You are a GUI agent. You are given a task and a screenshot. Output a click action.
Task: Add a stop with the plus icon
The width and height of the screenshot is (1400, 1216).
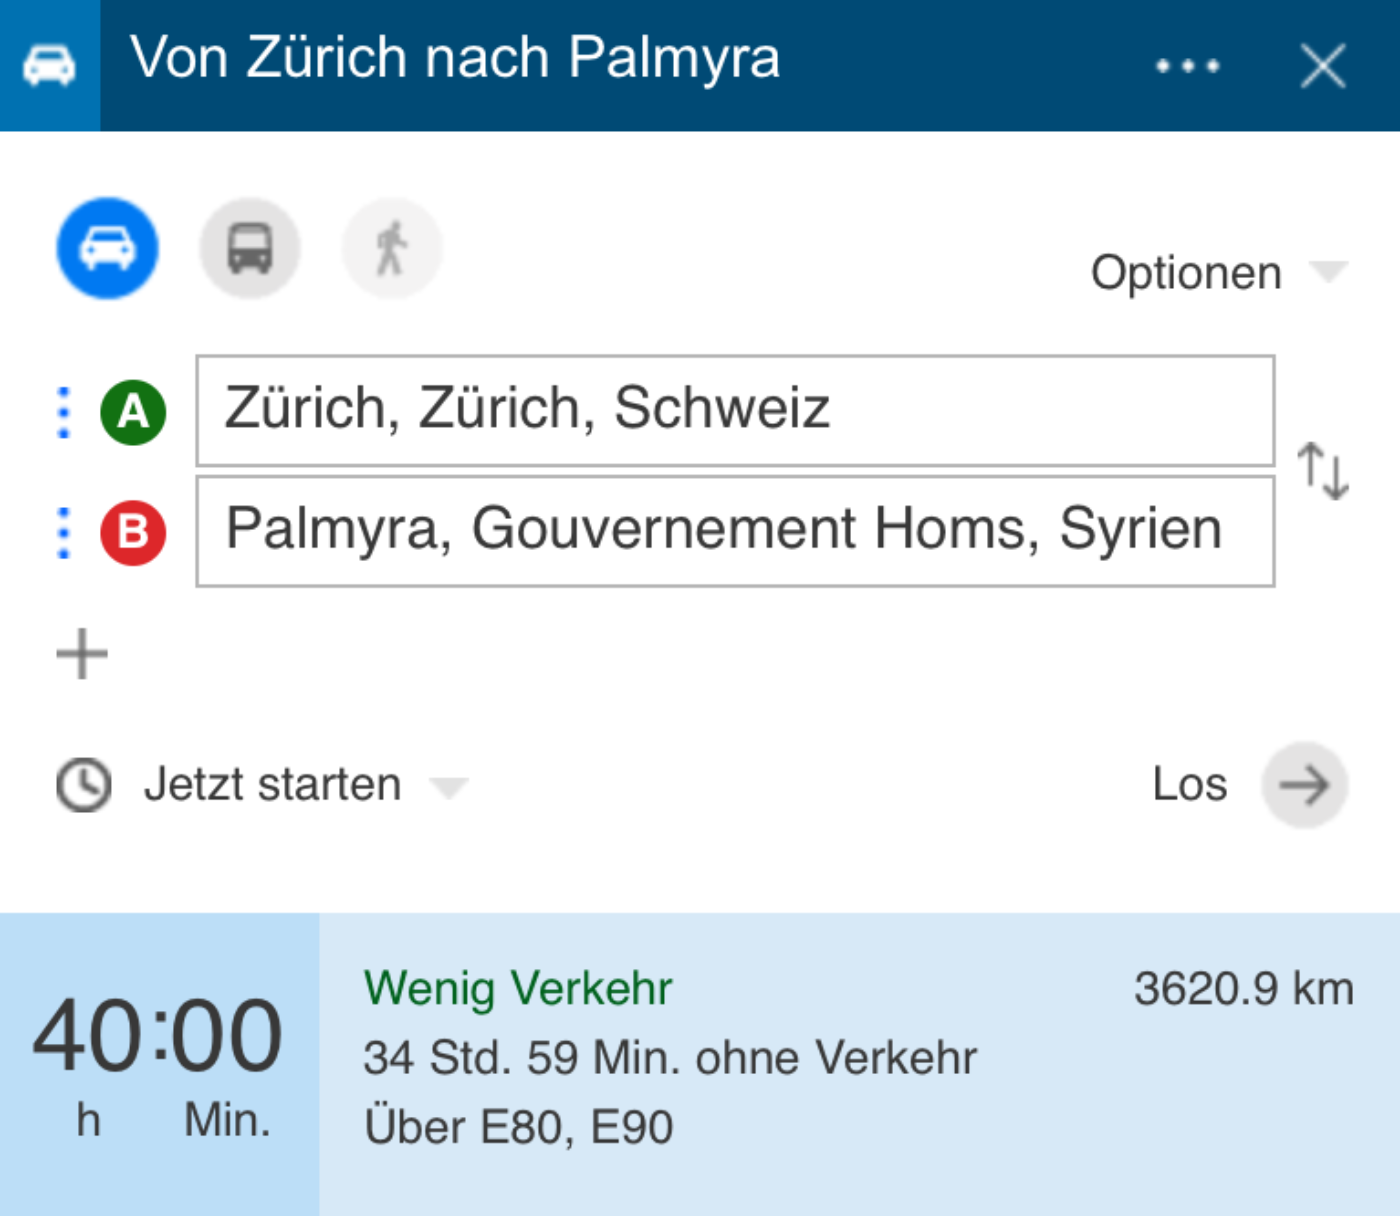tap(83, 652)
